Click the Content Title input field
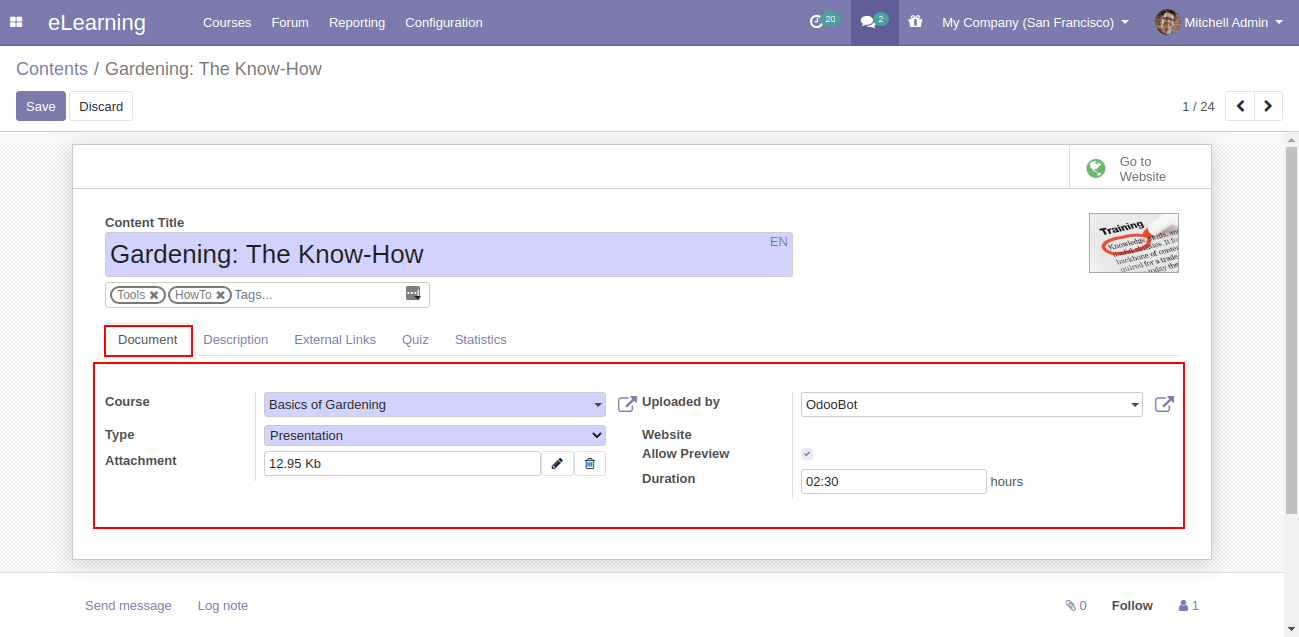This screenshot has height=637, width=1299. point(449,255)
